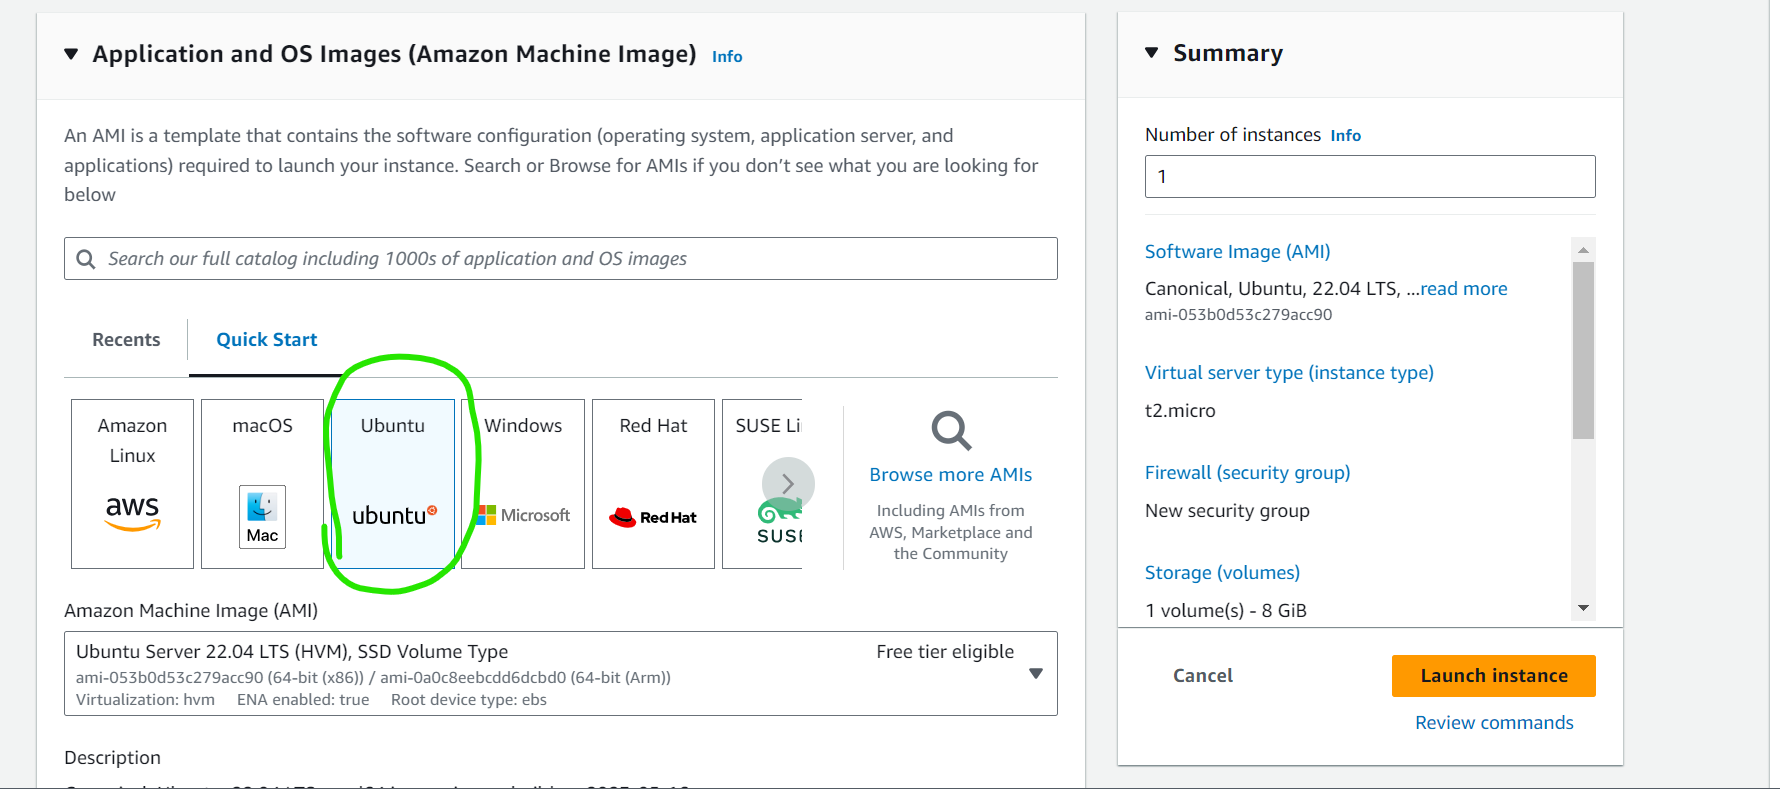Screen dimensions: 1780x789
Task: Collapse the Application and OS Images section
Action: [x=71, y=54]
